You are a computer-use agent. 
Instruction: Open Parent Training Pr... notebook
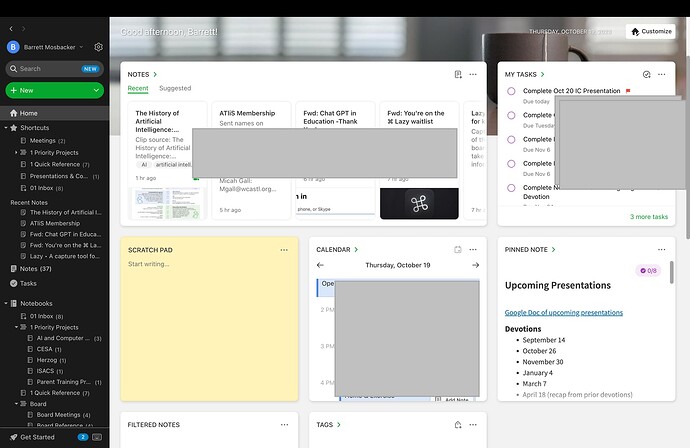[64, 382]
